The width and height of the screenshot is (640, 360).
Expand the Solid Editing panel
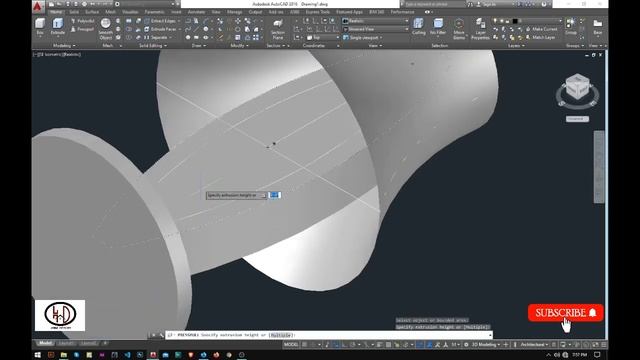[153, 46]
